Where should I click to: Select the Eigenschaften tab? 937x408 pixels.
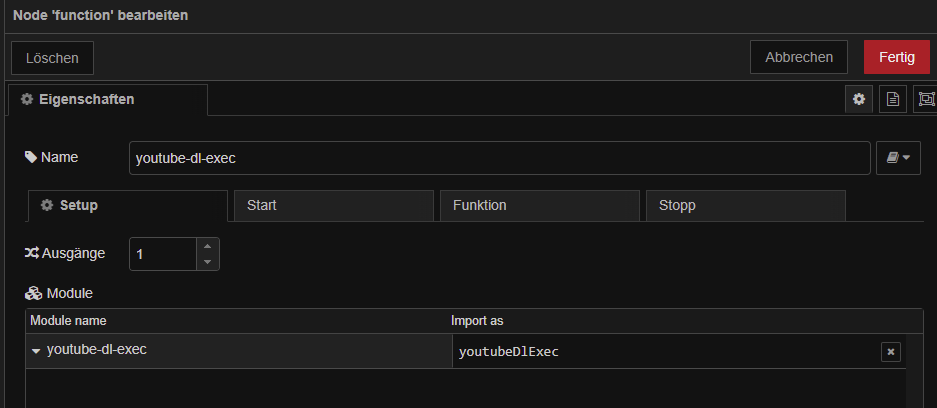coord(108,100)
